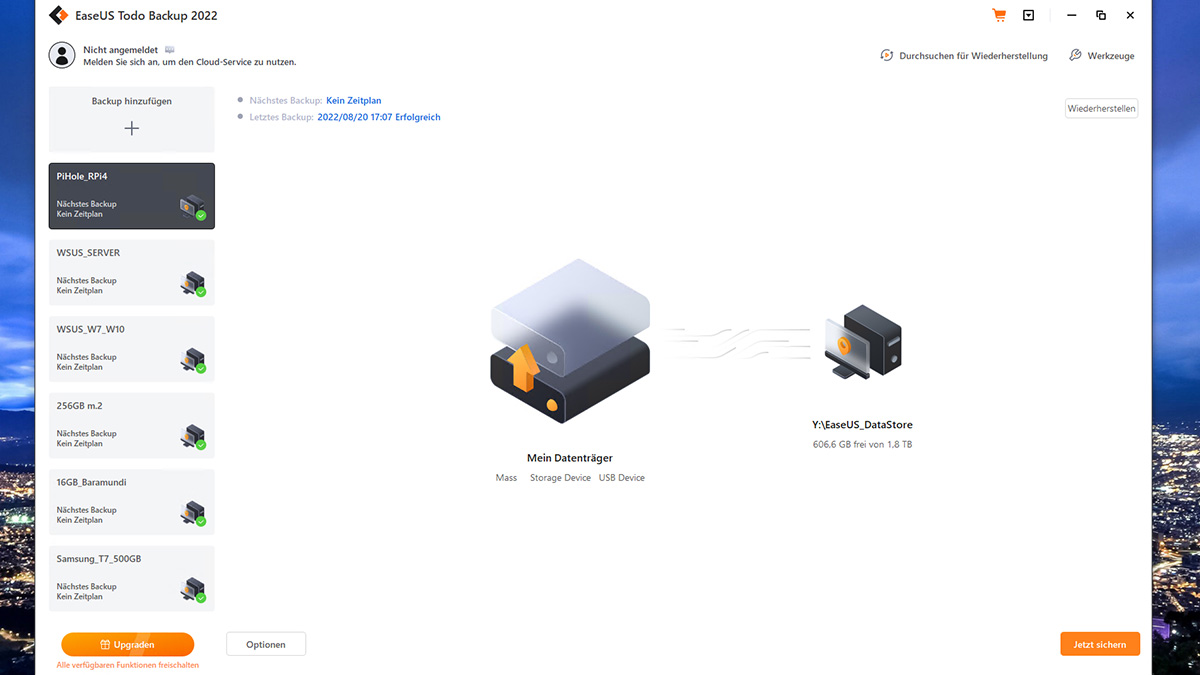Click the Mass Storage Device USB Device text
Image resolution: width=1200 pixels, height=675 pixels.
point(570,478)
